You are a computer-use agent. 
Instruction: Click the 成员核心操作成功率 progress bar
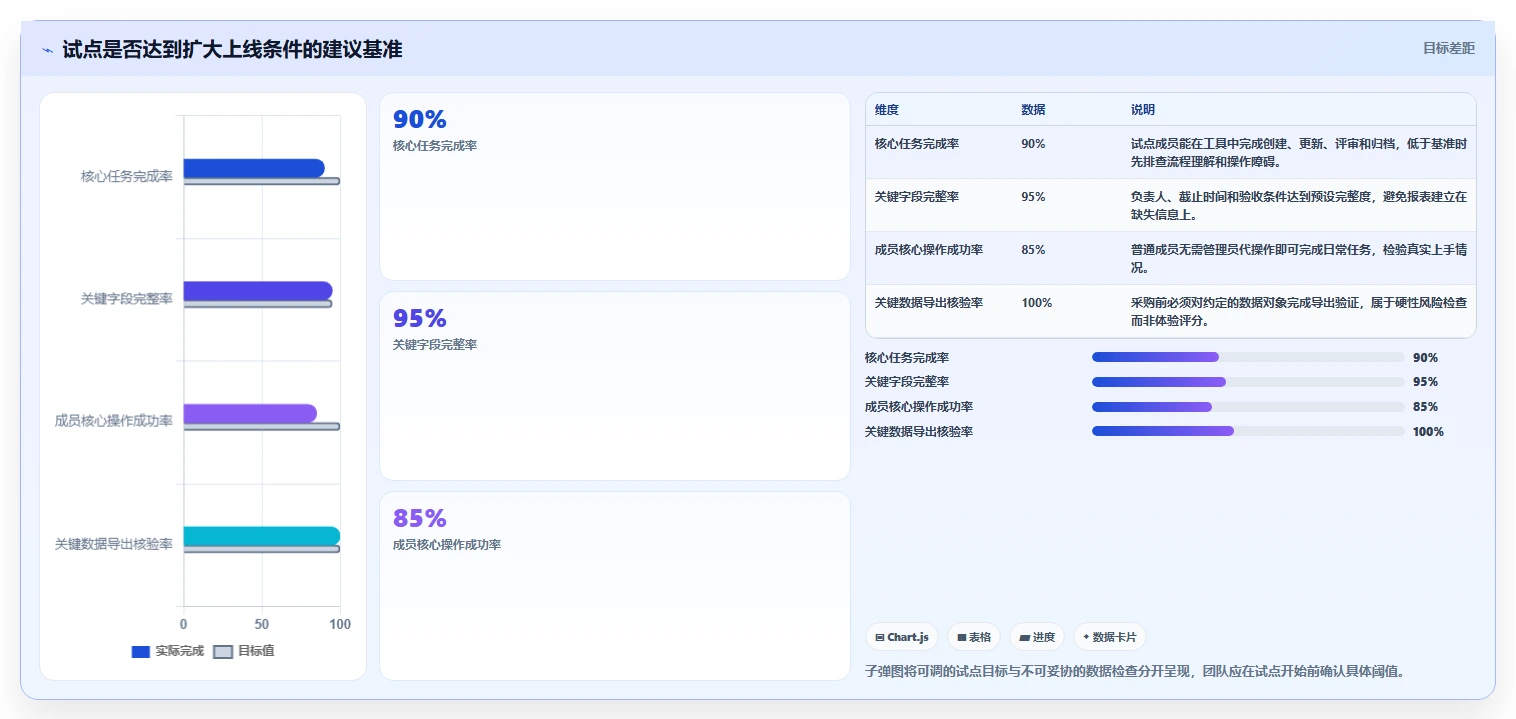coord(1248,407)
